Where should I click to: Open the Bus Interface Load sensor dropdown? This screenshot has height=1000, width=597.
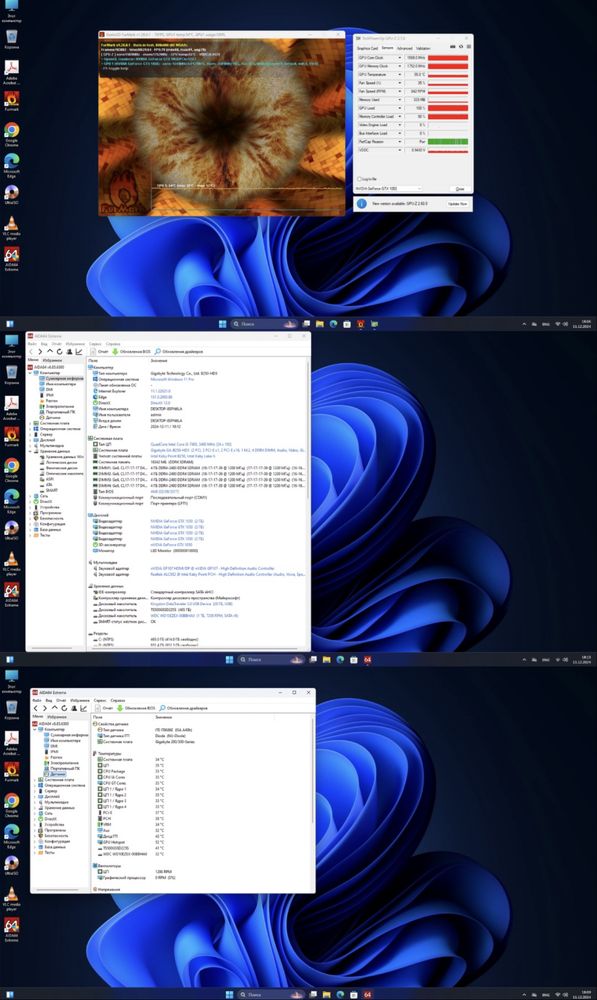pyautogui.click(x=400, y=133)
